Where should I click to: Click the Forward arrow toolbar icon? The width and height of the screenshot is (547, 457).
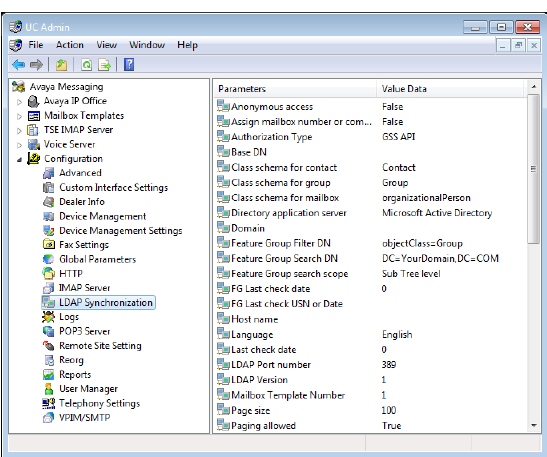tap(36, 65)
